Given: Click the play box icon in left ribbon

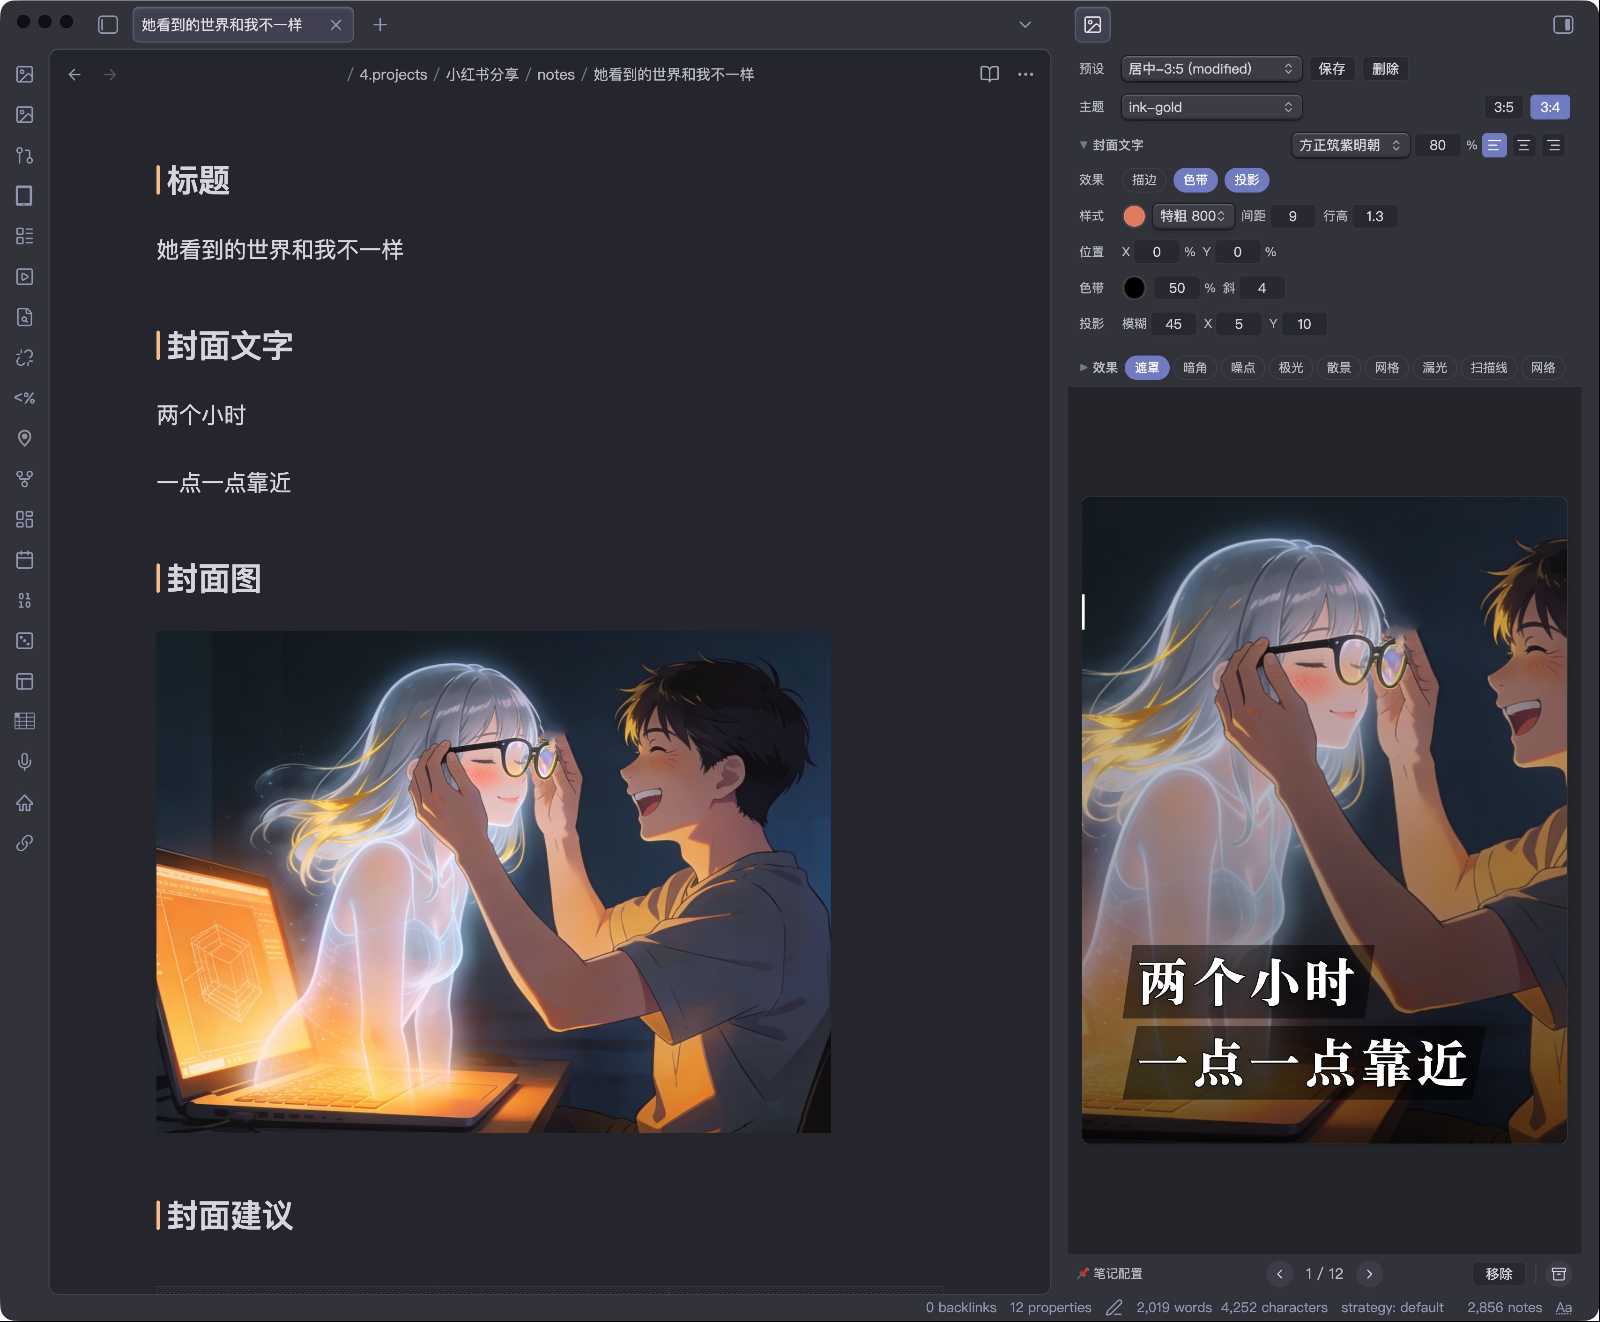Looking at the screenshot, I should [25, 276].
